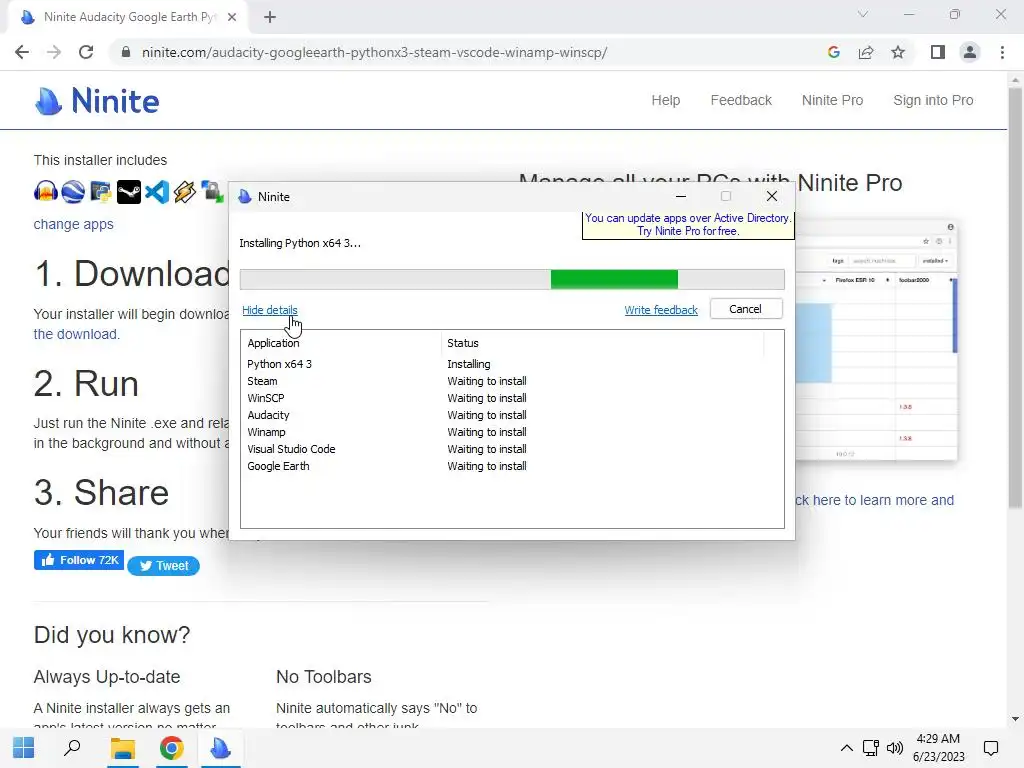
Task: Click Facebook Follow 72K button
Action: click(x=79, y=560)
